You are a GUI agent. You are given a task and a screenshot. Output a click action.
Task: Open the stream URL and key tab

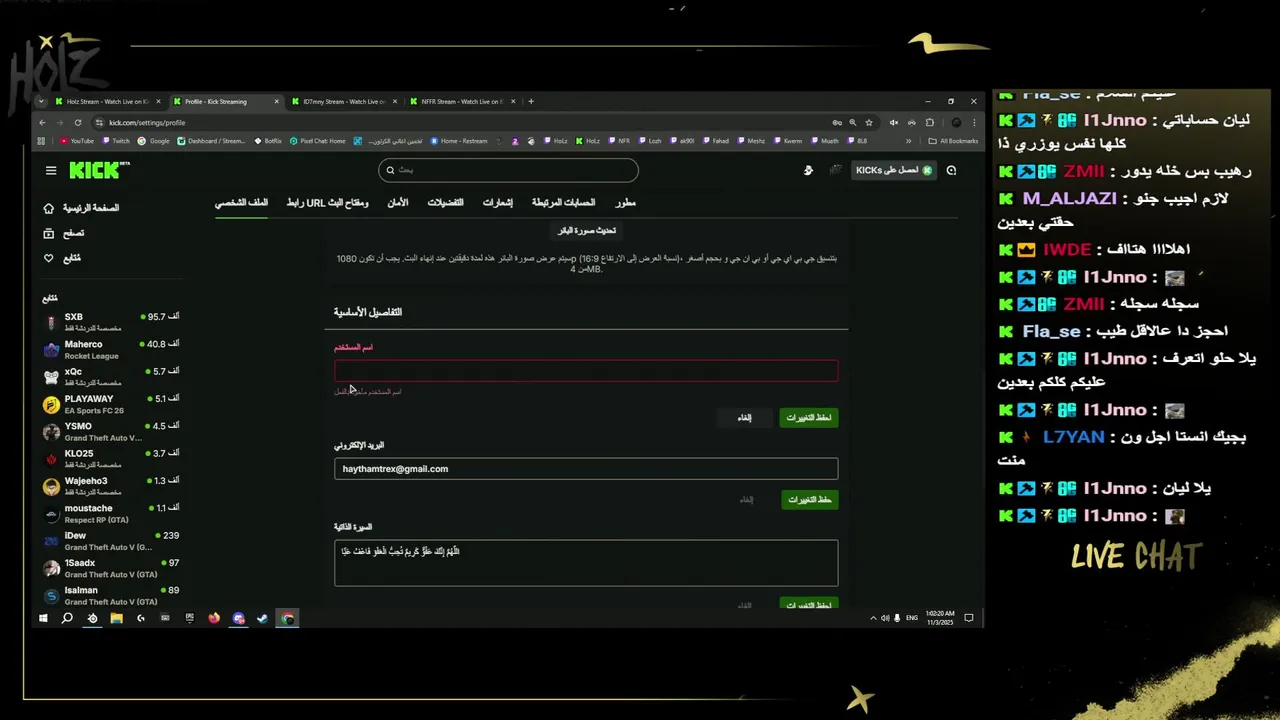(x=327, y=203)
